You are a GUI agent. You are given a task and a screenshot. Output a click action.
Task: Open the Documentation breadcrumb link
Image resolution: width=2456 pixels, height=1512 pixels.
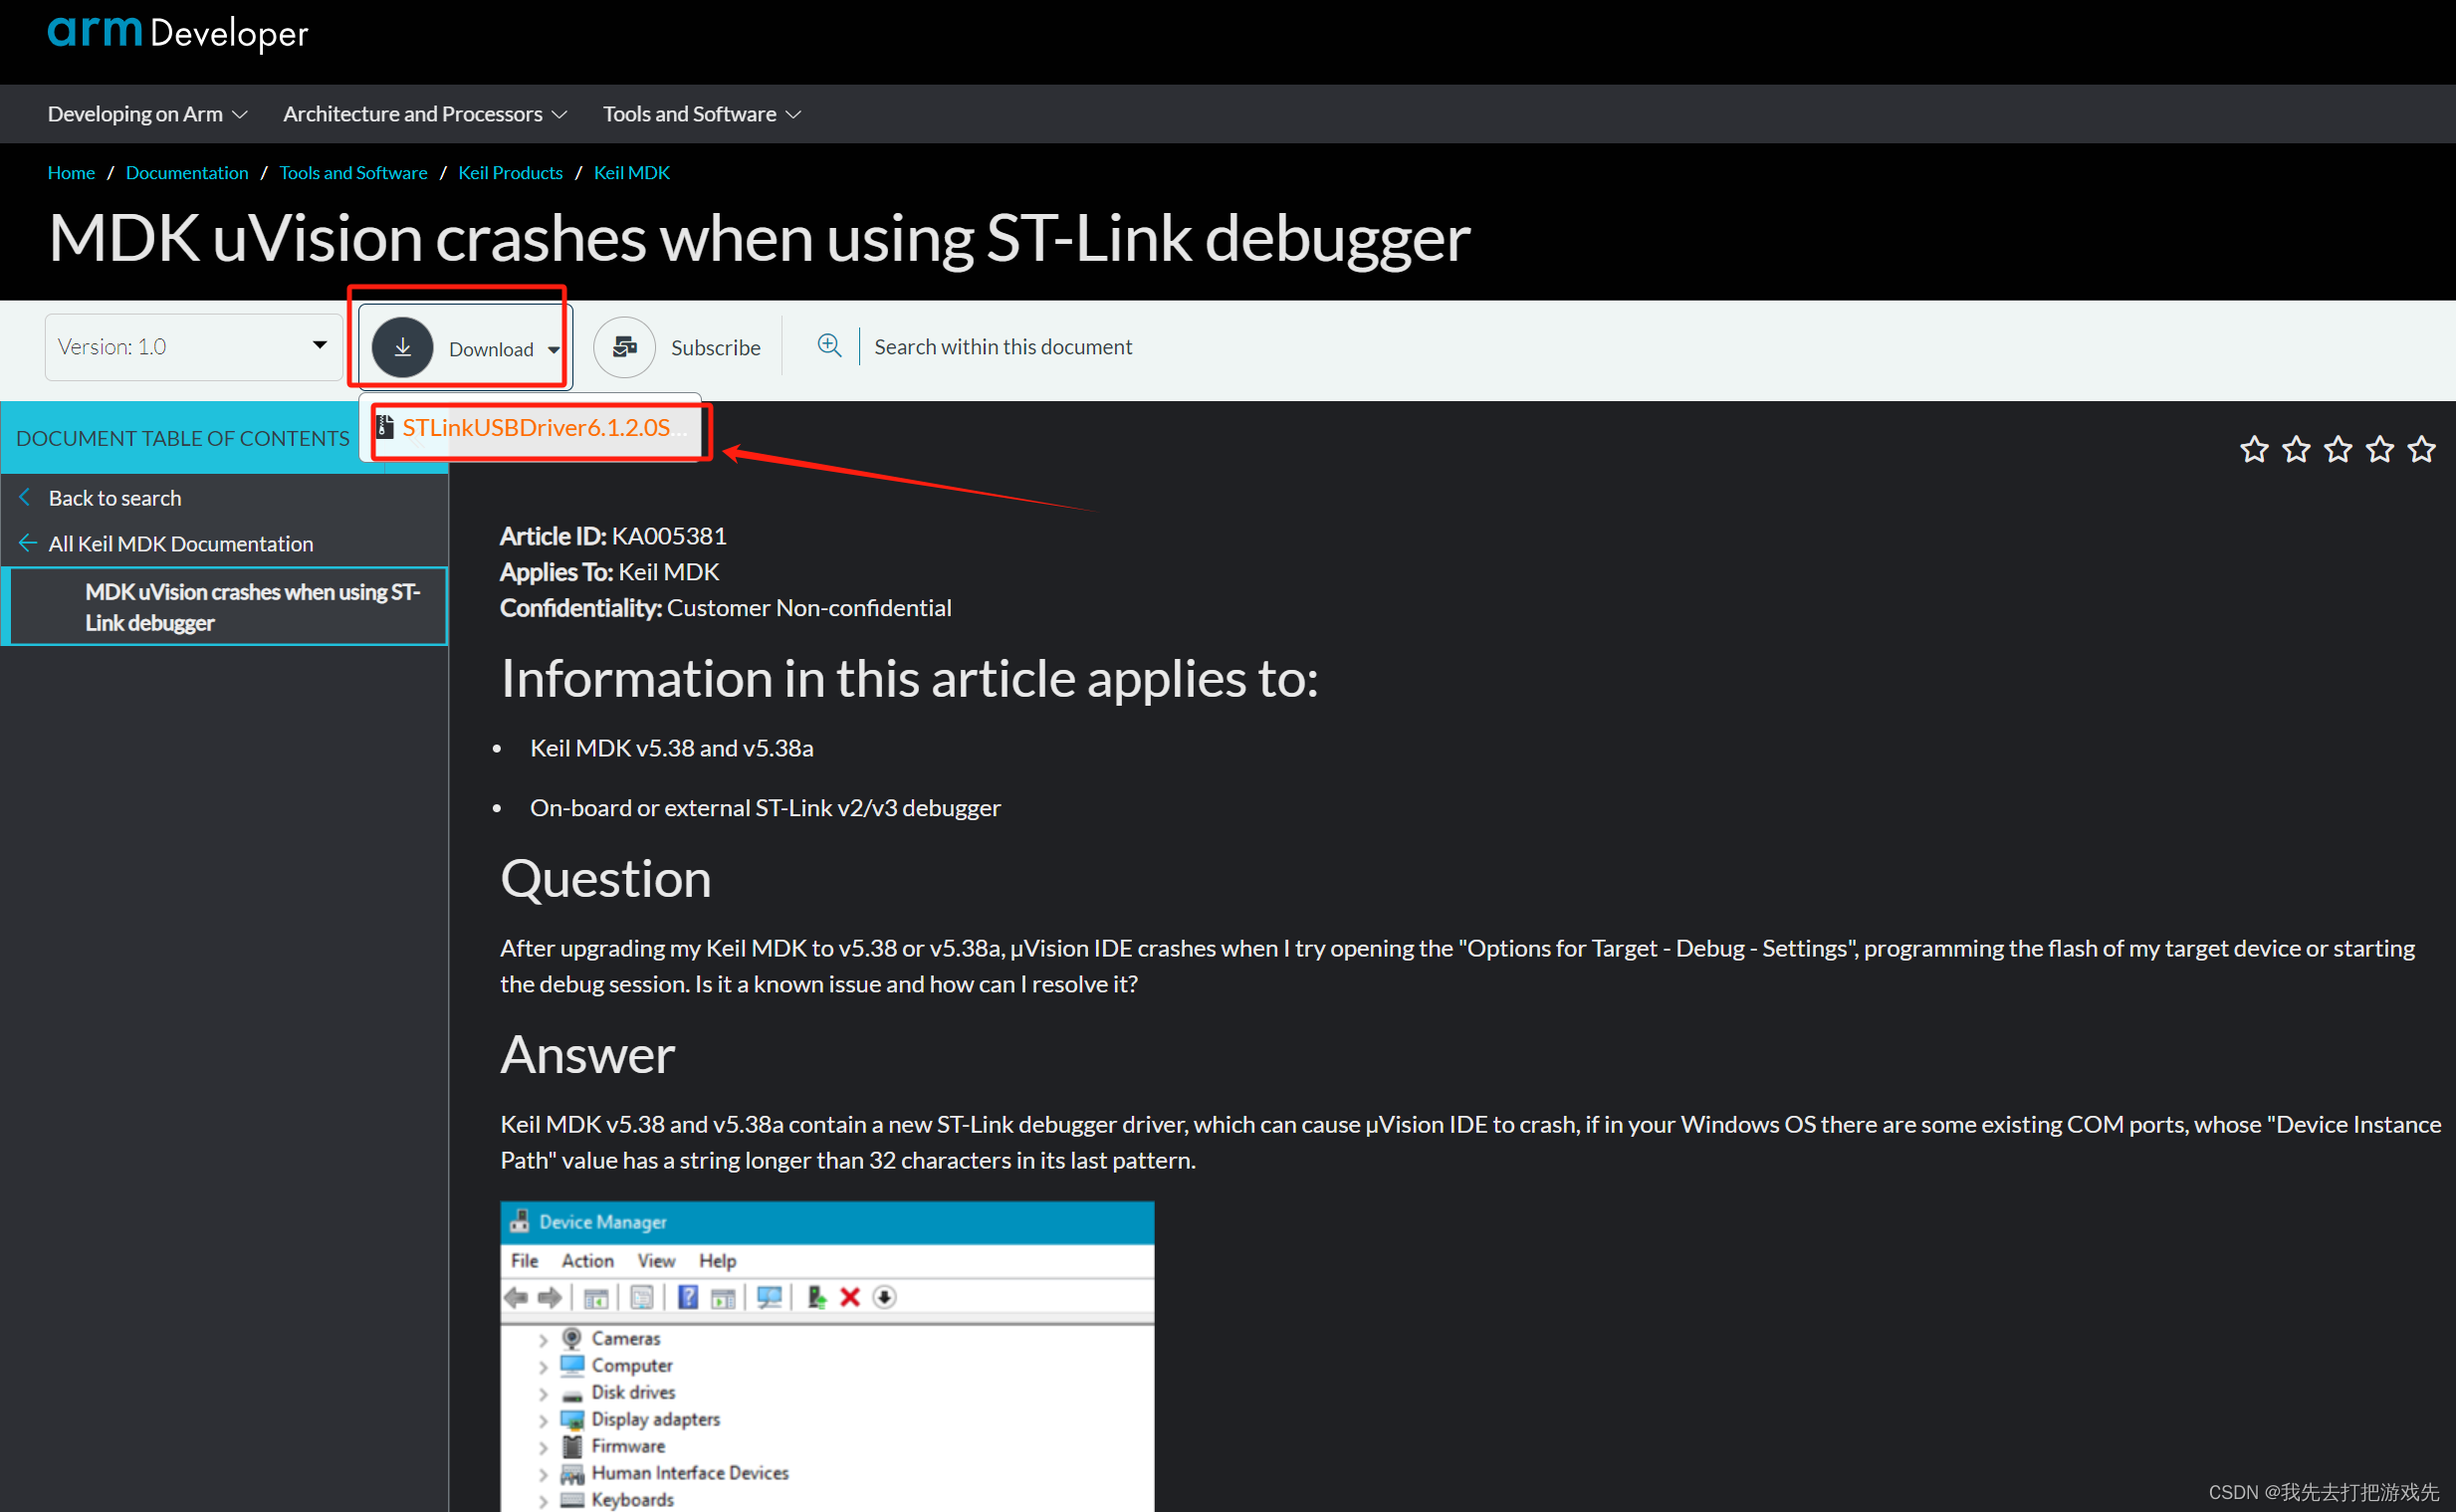click(187, 172)
